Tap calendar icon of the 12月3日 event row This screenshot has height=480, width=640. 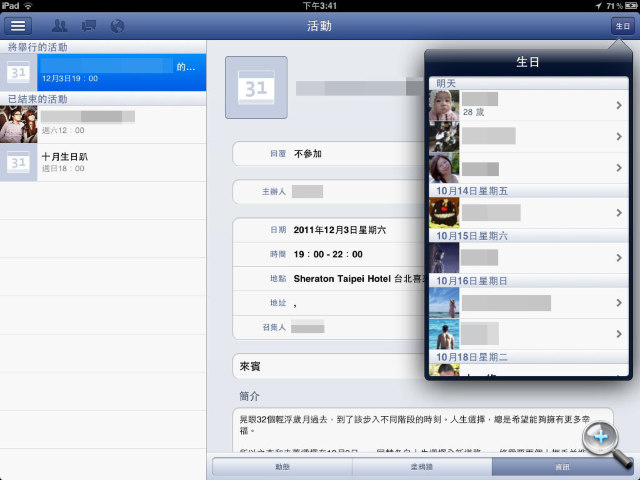18,73
